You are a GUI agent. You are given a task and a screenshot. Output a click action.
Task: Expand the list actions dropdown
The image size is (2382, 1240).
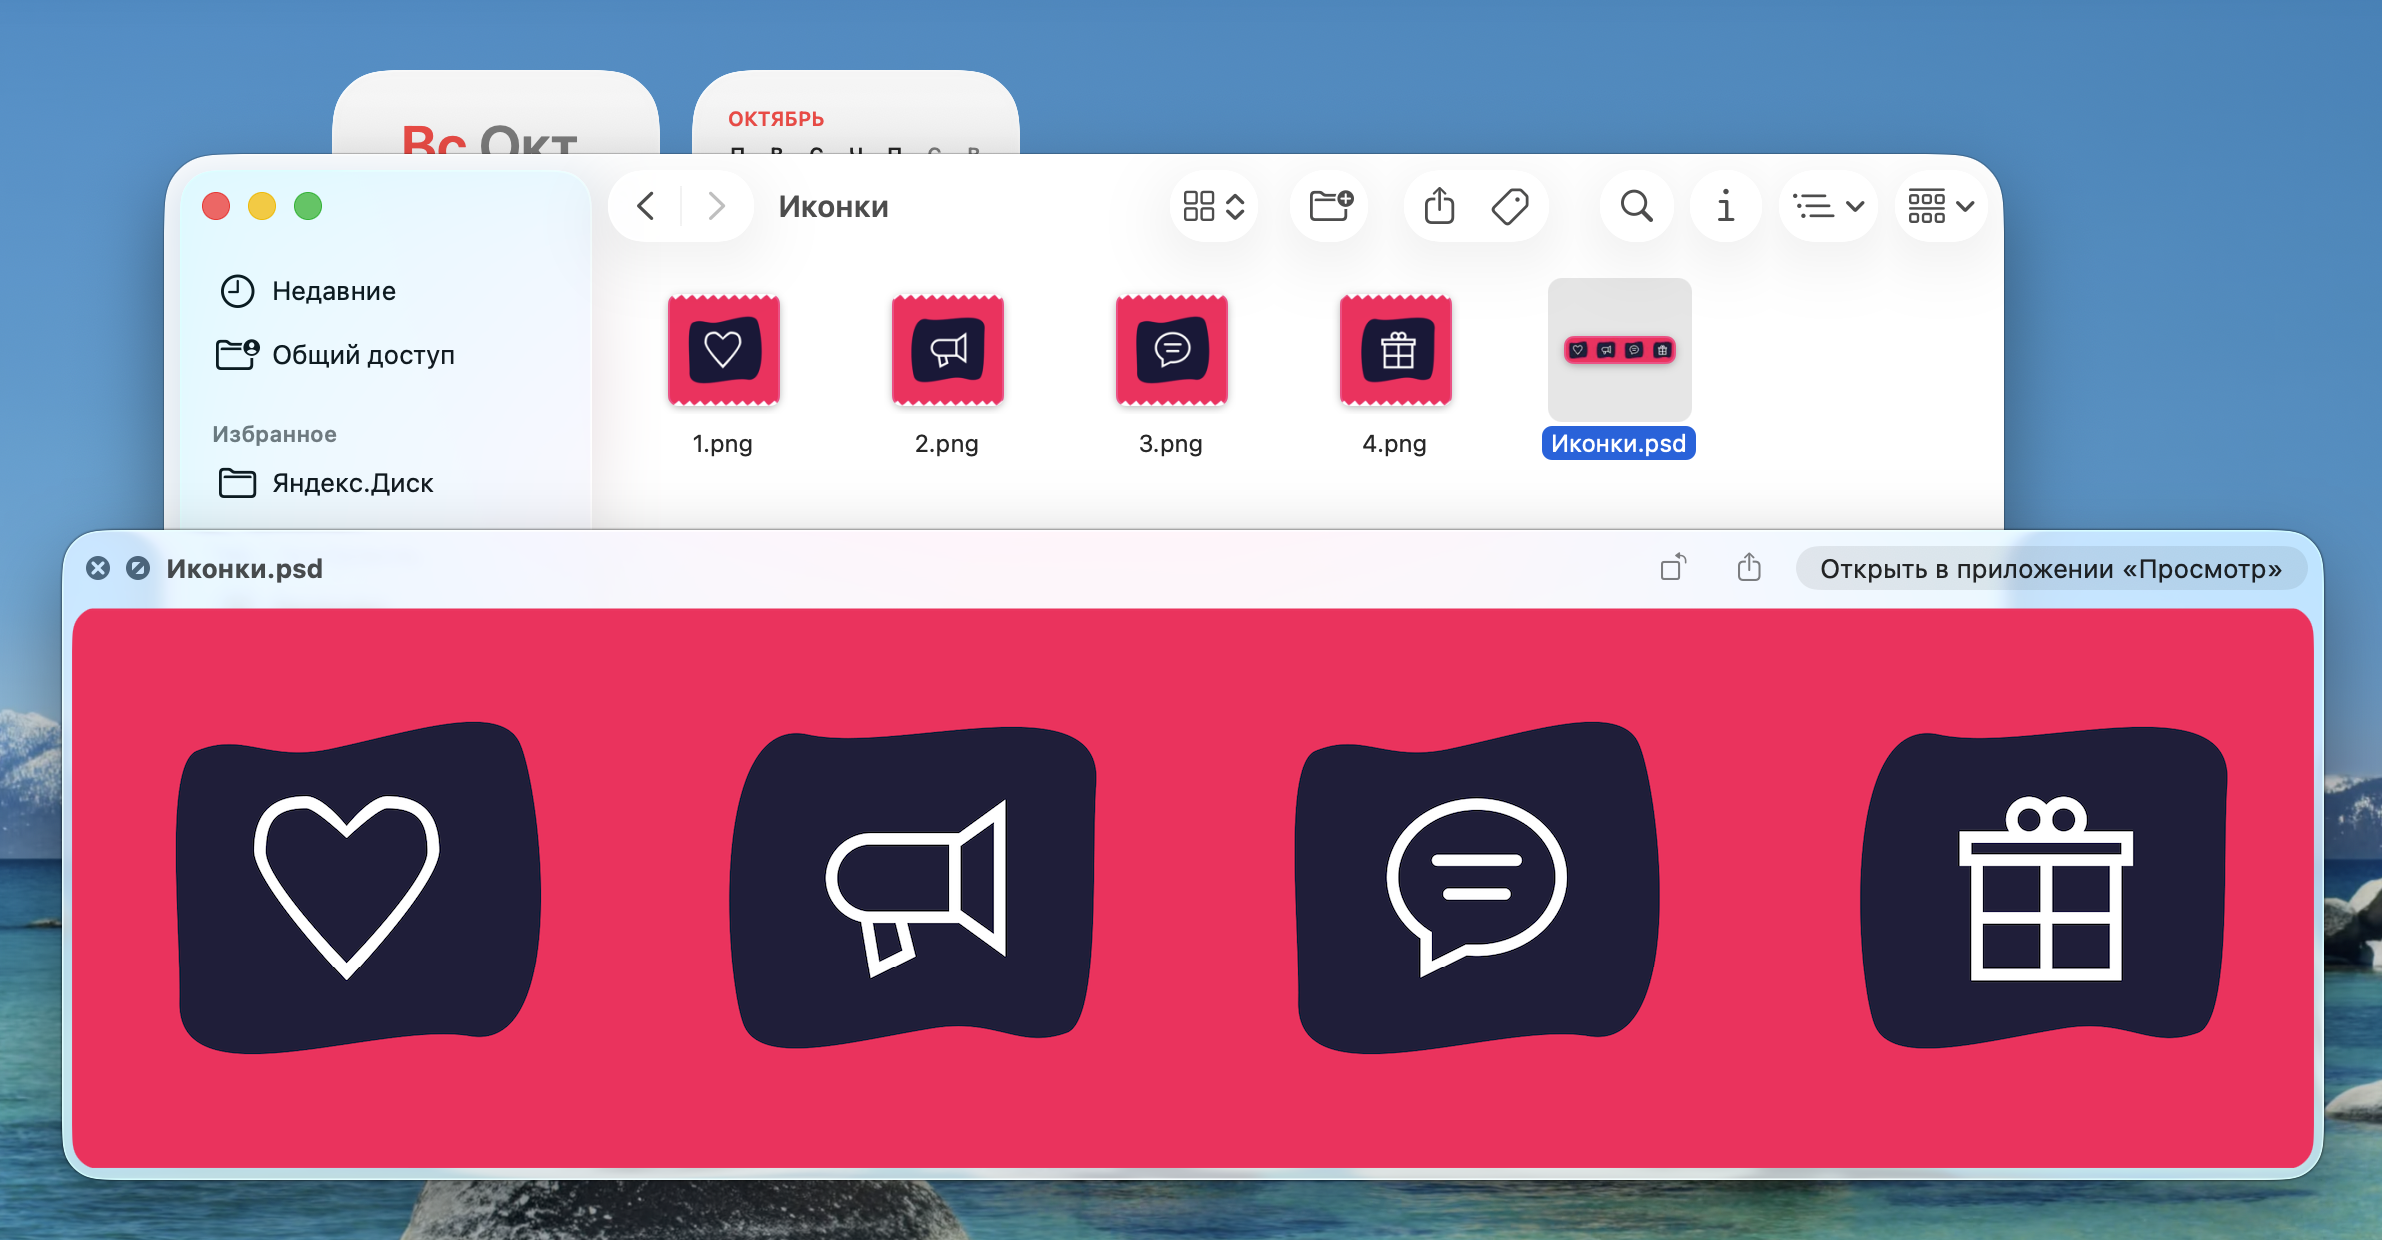click(1828, 207)
